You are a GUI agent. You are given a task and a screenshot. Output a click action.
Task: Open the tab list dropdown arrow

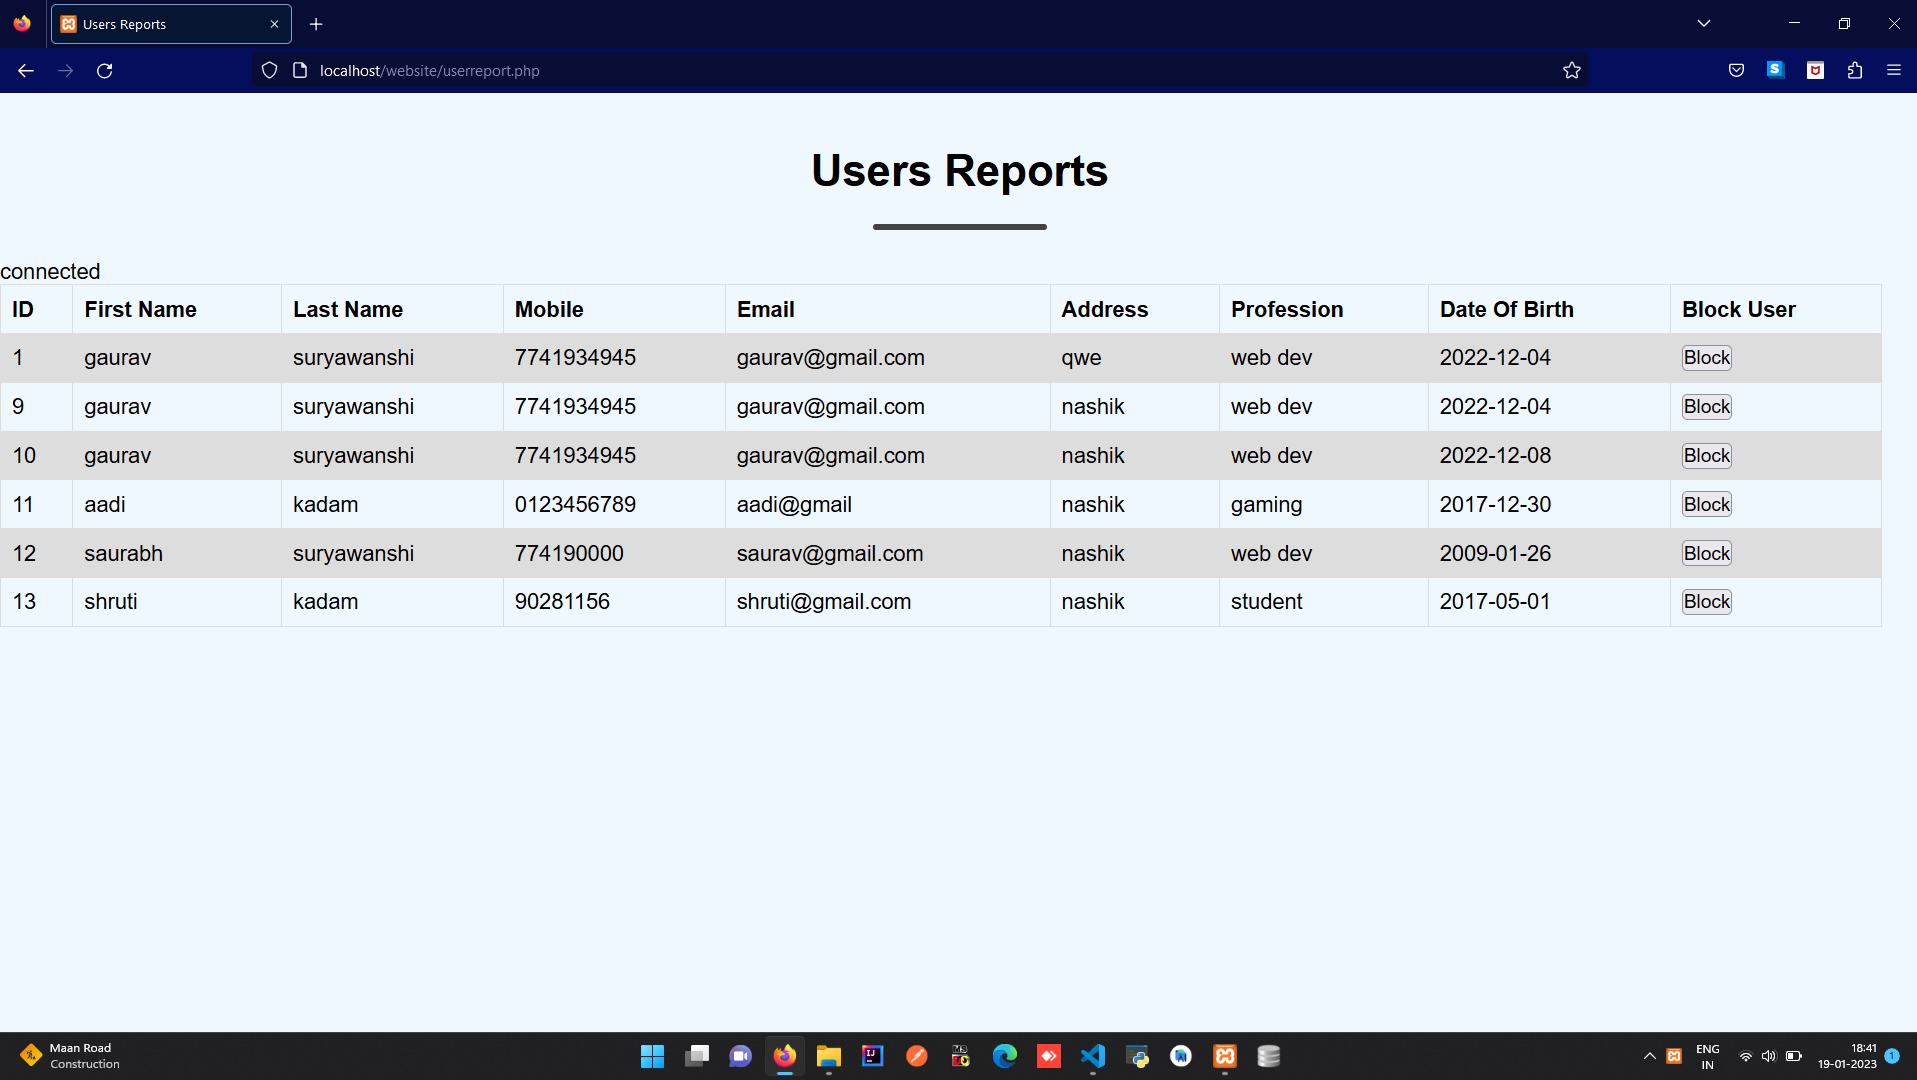tap(1704, 23)
